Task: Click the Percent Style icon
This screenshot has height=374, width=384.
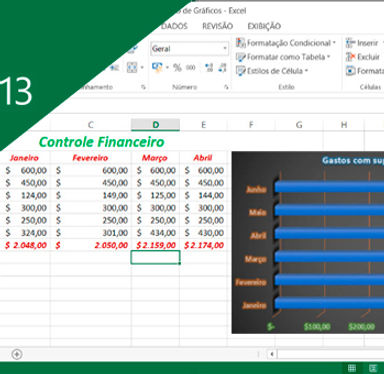Action: [177, 68]
